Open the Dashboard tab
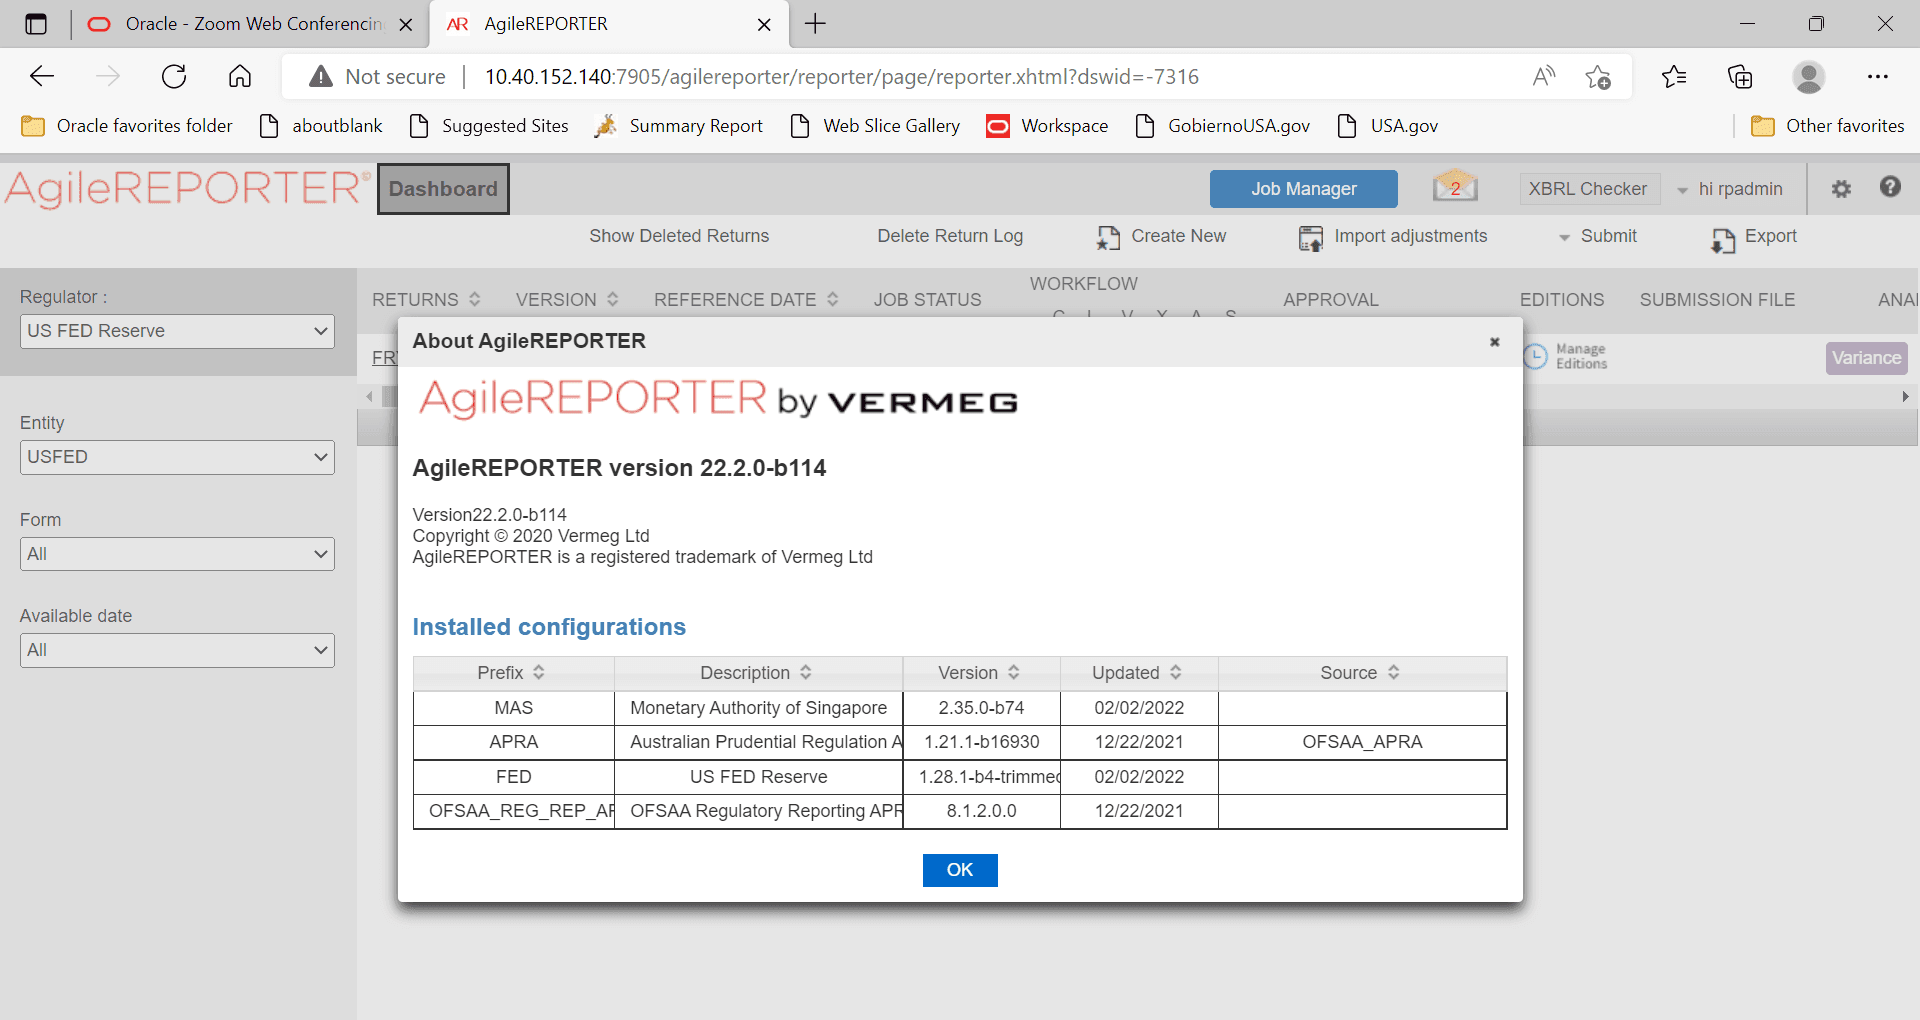Image resolution: width=1920 pixels, height=1020 pixels. pyautogui.click(x=443, y=189)
